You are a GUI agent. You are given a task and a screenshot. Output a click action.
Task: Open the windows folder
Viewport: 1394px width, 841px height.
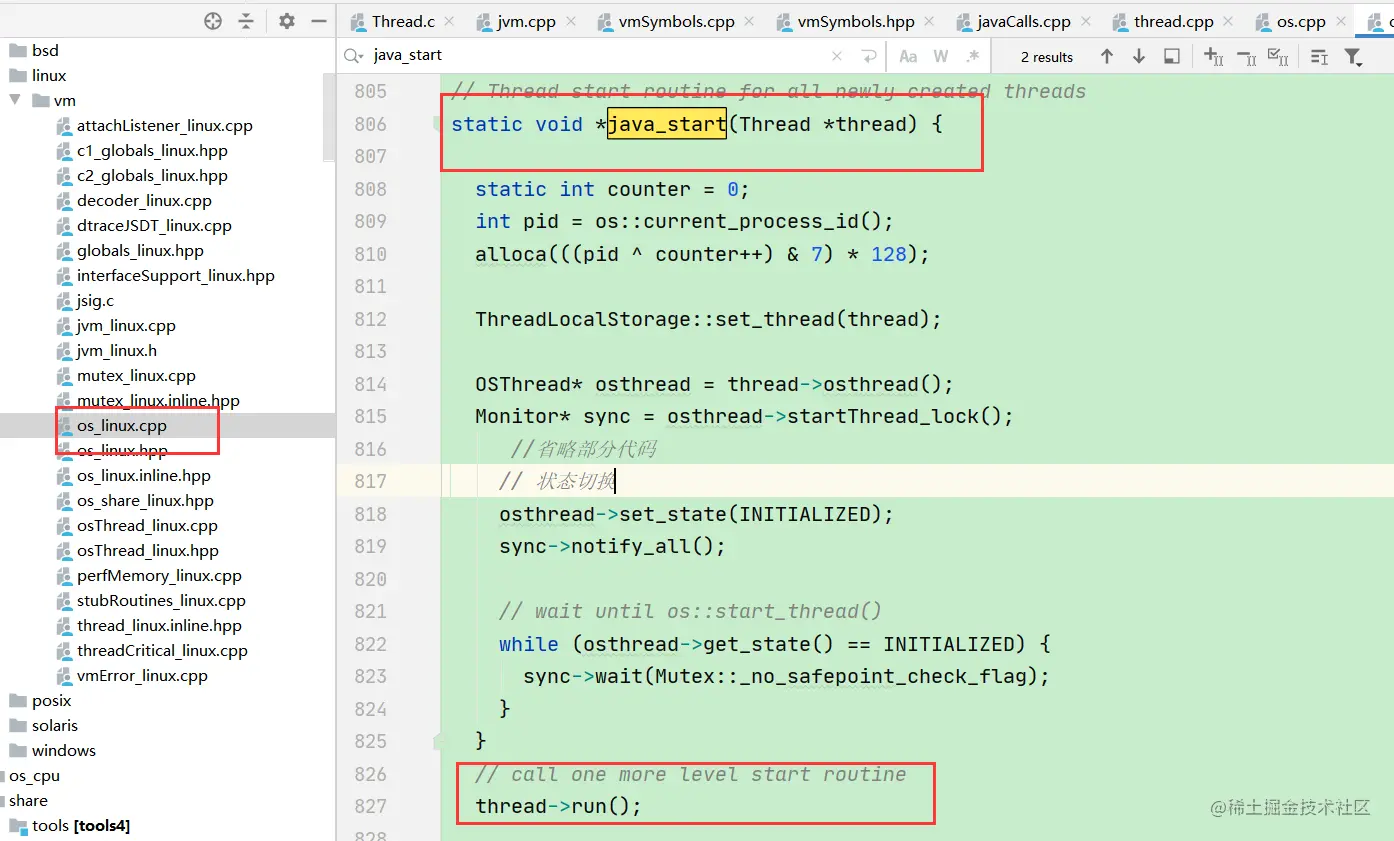click(x=64, y=750)
